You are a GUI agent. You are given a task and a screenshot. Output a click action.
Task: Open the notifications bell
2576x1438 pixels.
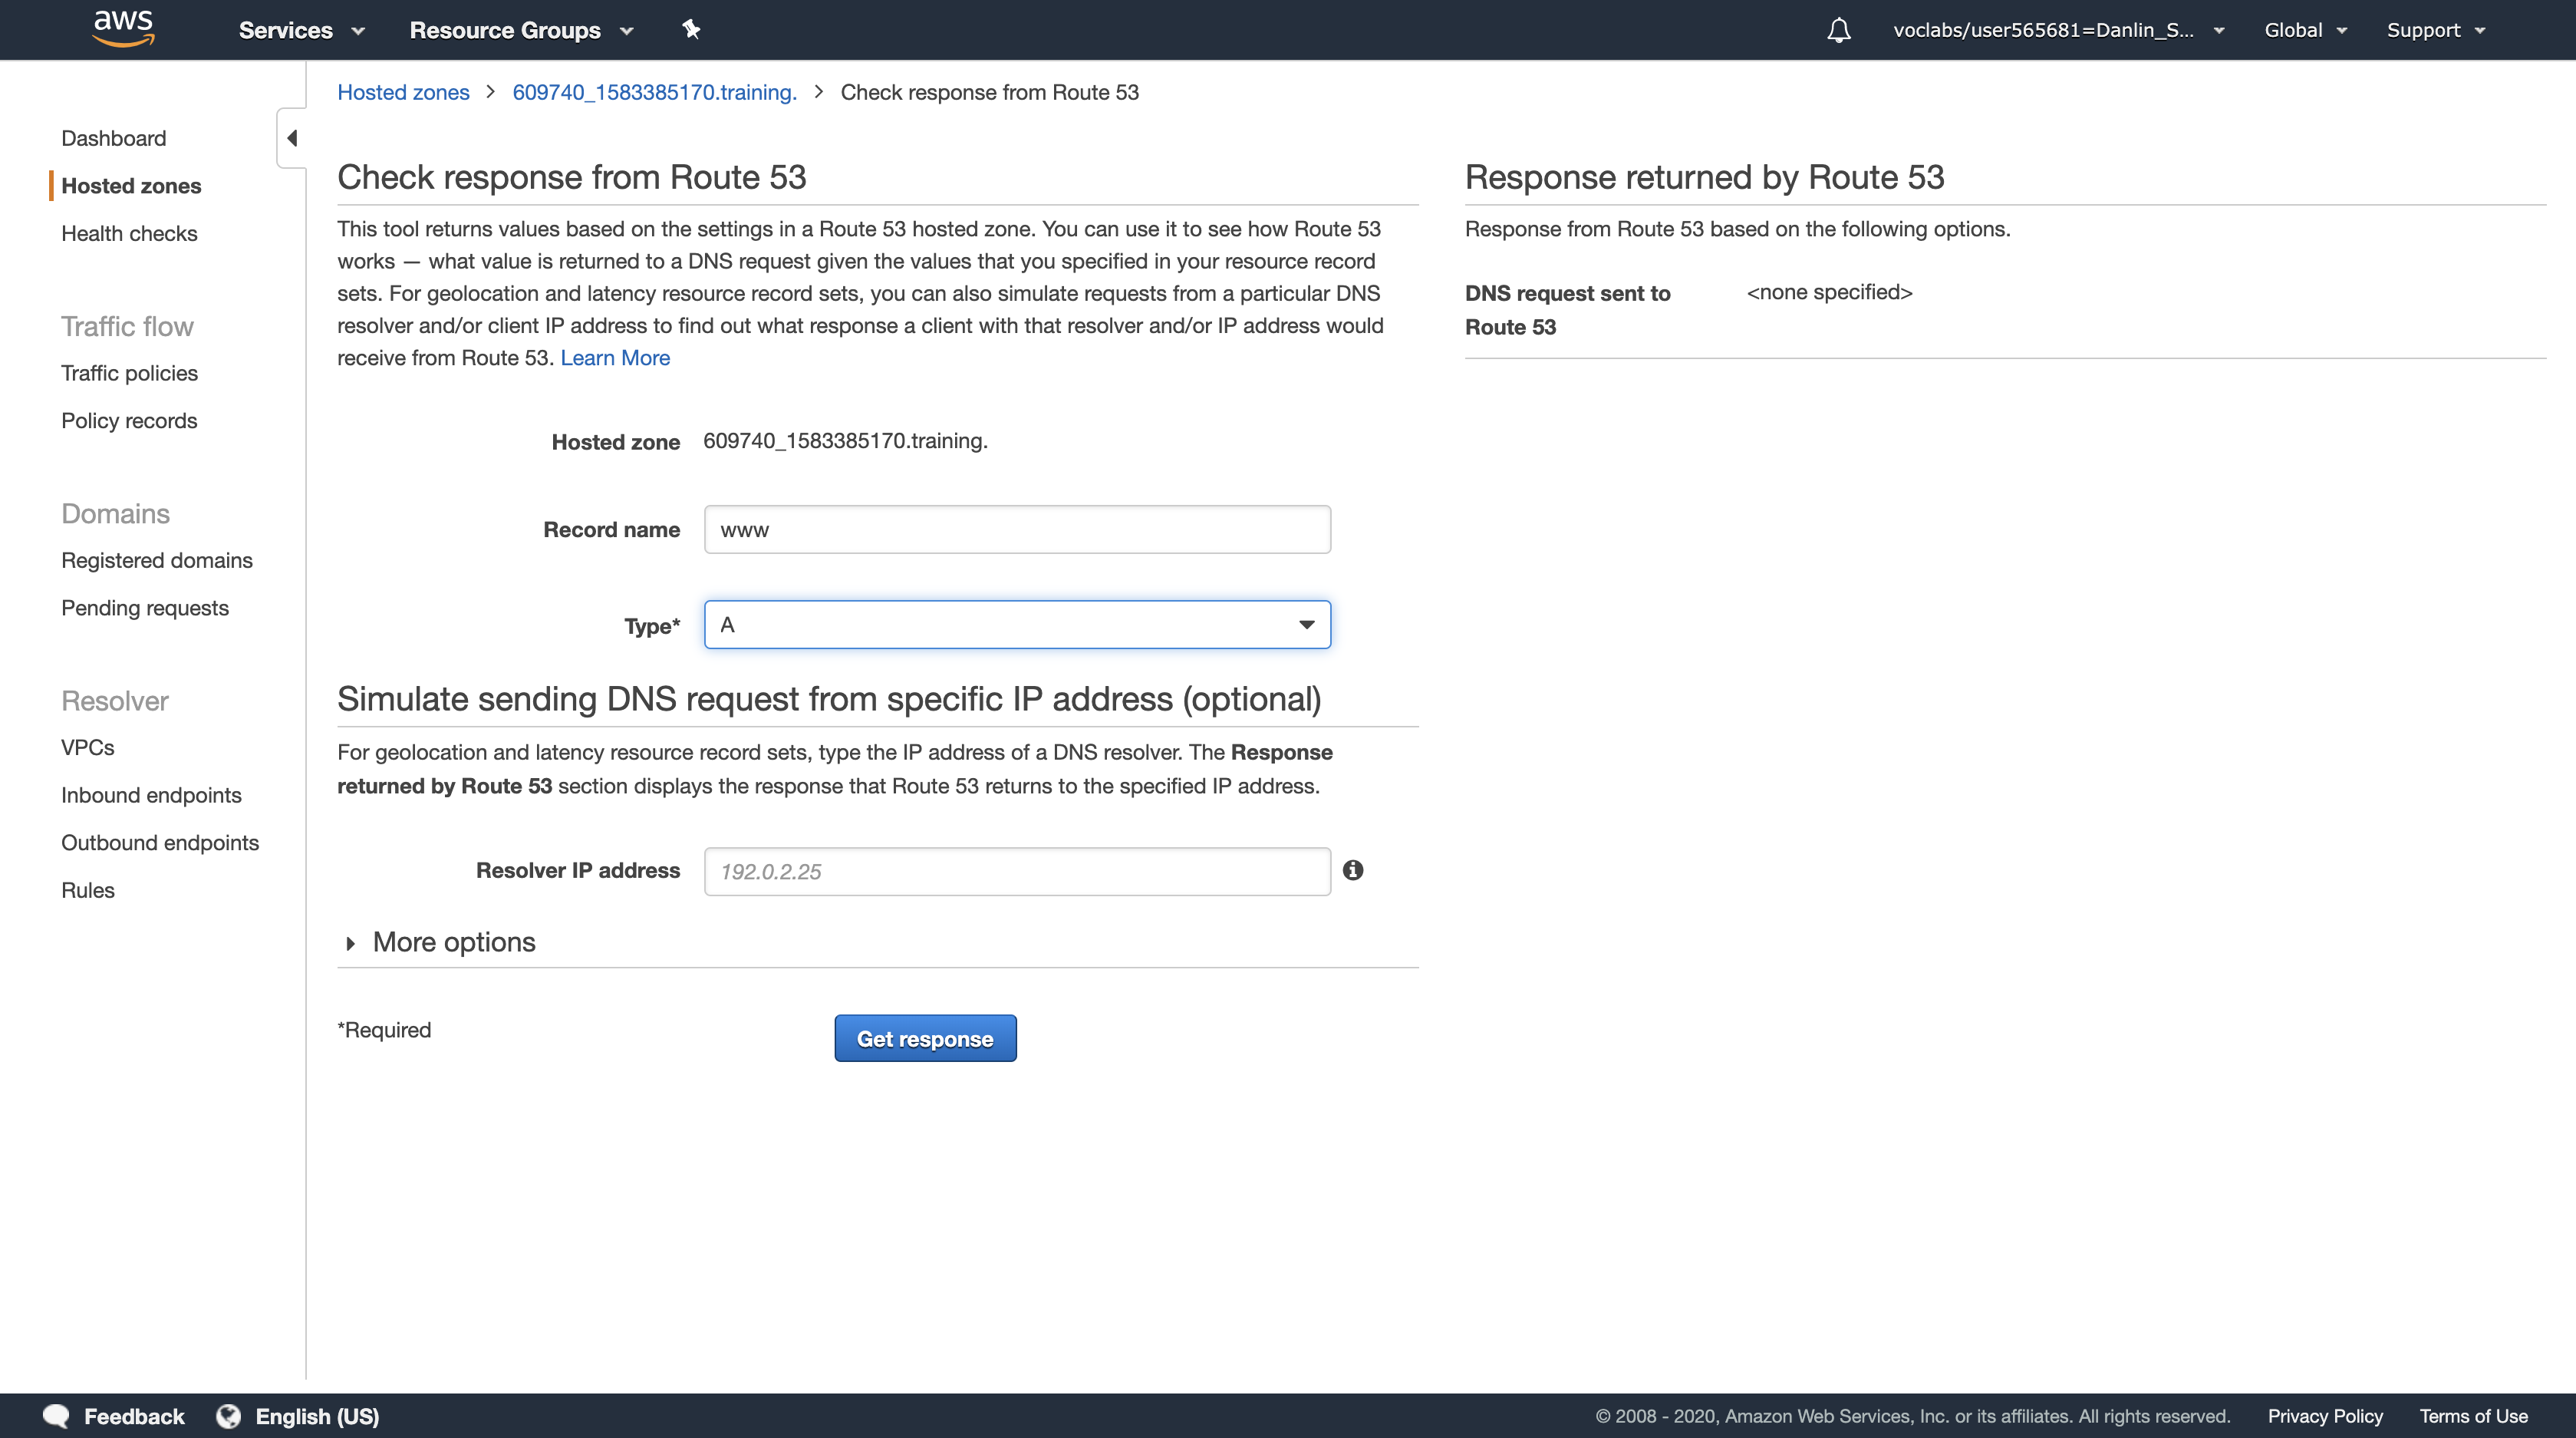(x=1838, y=30)
